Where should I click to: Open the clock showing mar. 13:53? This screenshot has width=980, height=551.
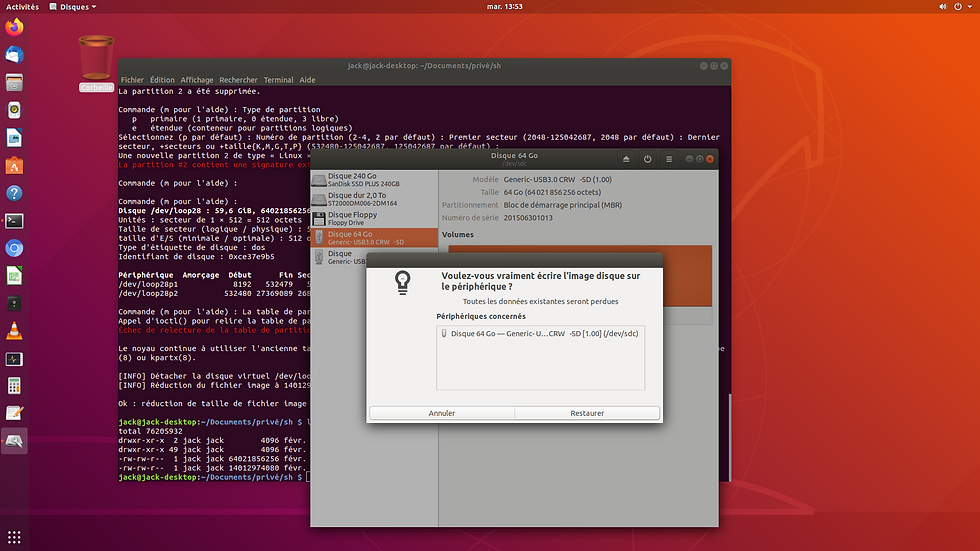[x=504, y=7]
